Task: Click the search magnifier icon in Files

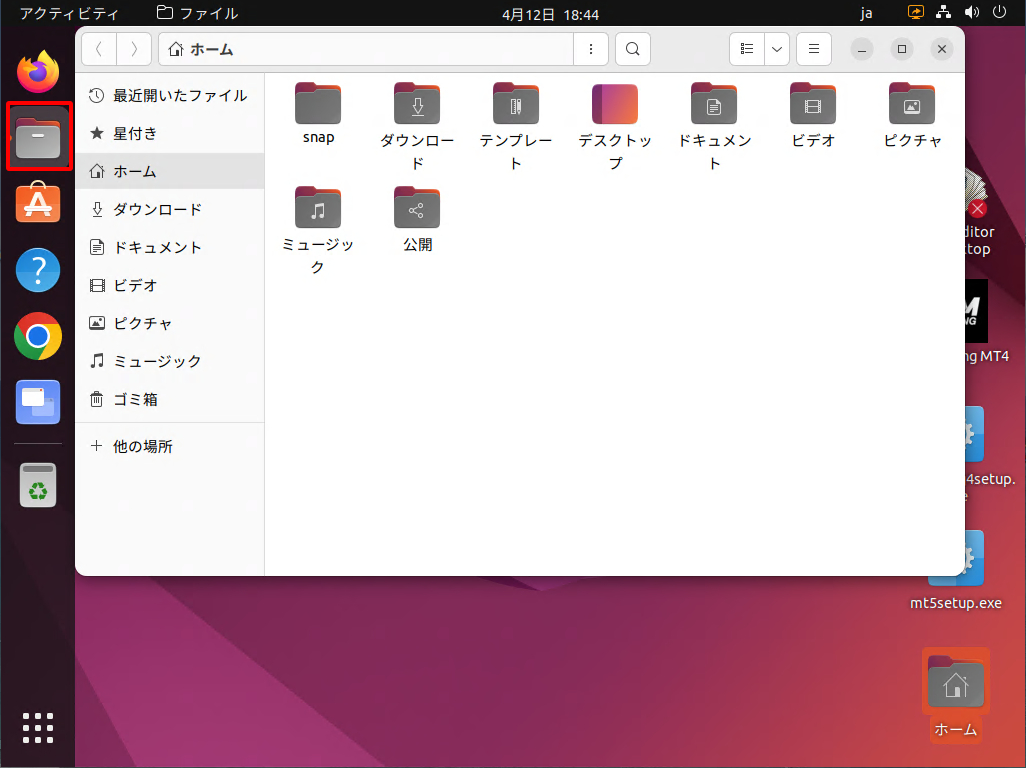Action: (632, 48)
